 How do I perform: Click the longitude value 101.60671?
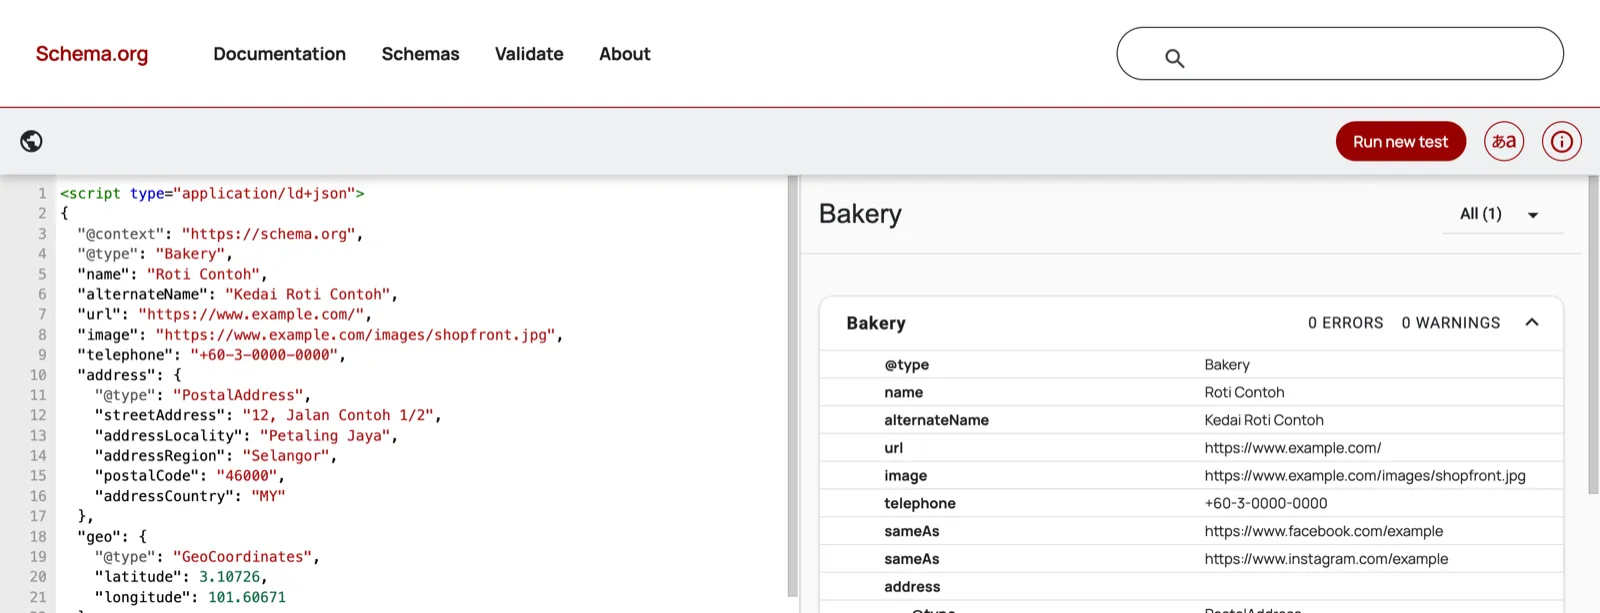click(x=247, y=597)
